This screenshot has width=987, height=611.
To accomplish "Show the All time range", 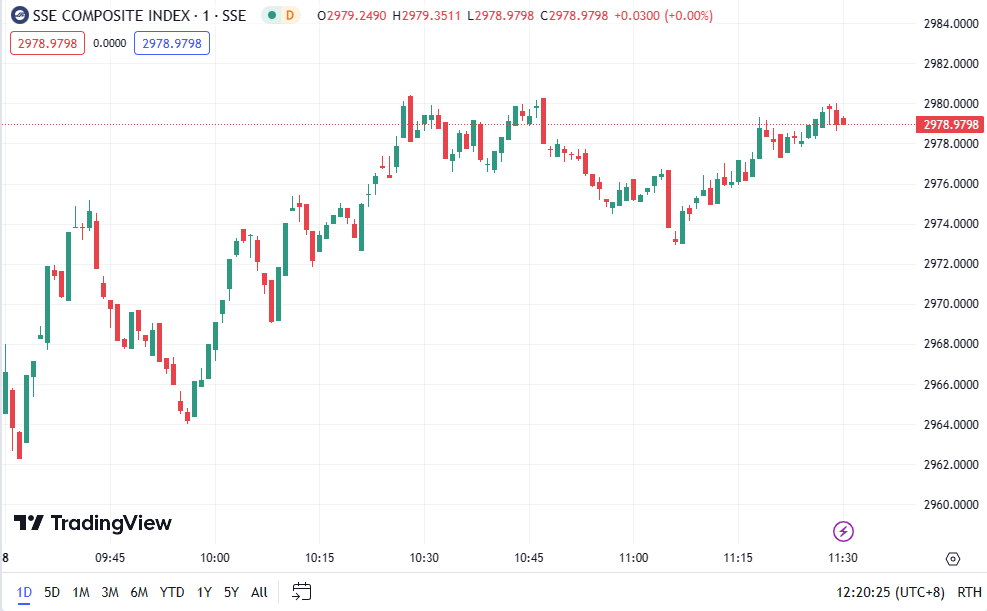I will point(259,592).
